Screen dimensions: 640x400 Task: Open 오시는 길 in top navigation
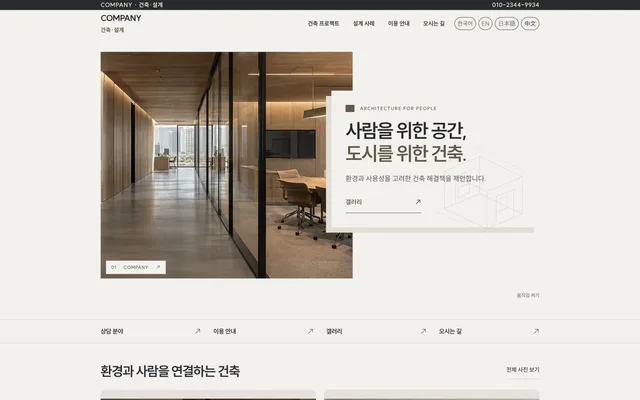(x=433, y=24)
